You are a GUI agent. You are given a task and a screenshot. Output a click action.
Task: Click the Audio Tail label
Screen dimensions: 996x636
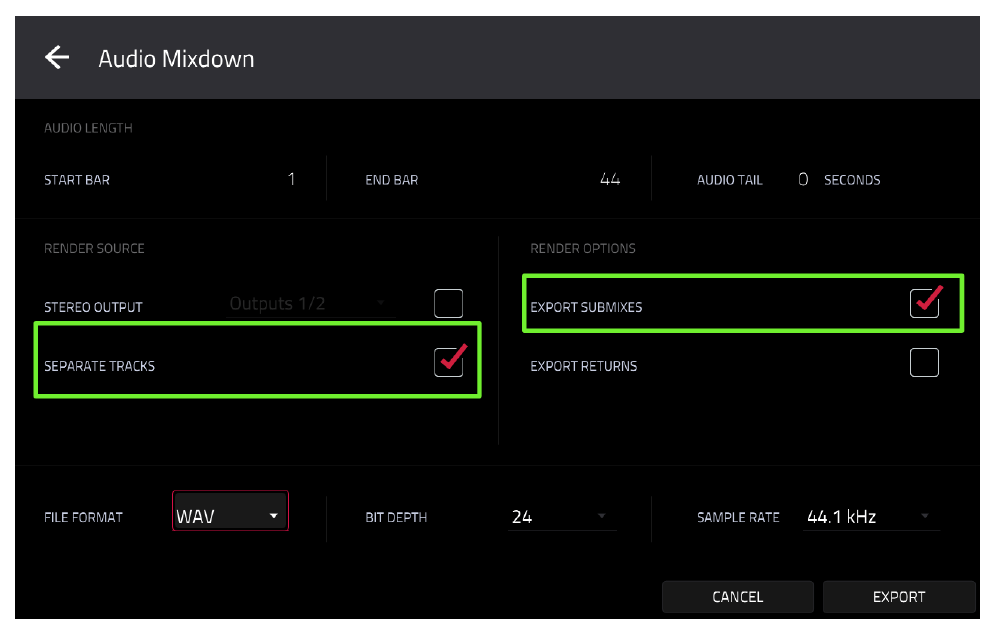pyautogui.click(x=730, y=180)
